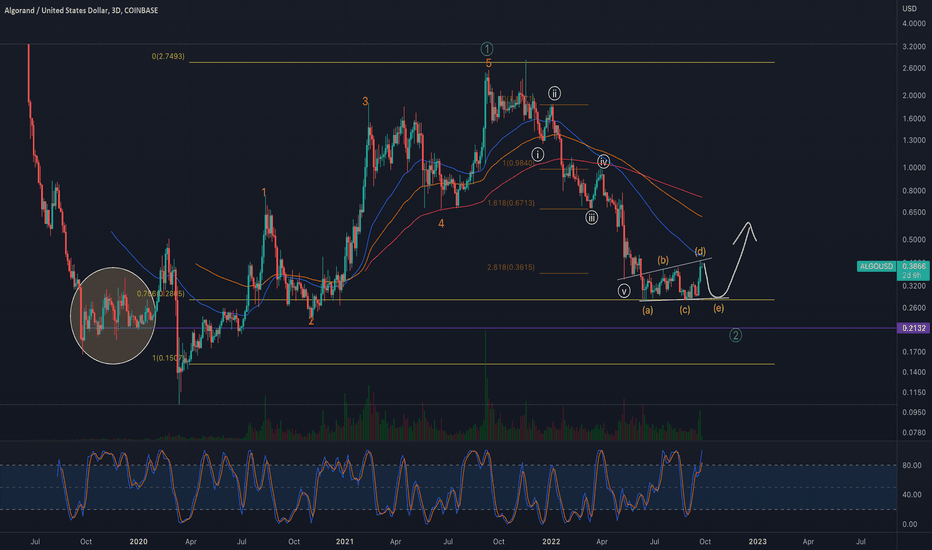Select the circled 2 wave label
Viewport: 932px width, 550px height.
[x=735, y=335]
